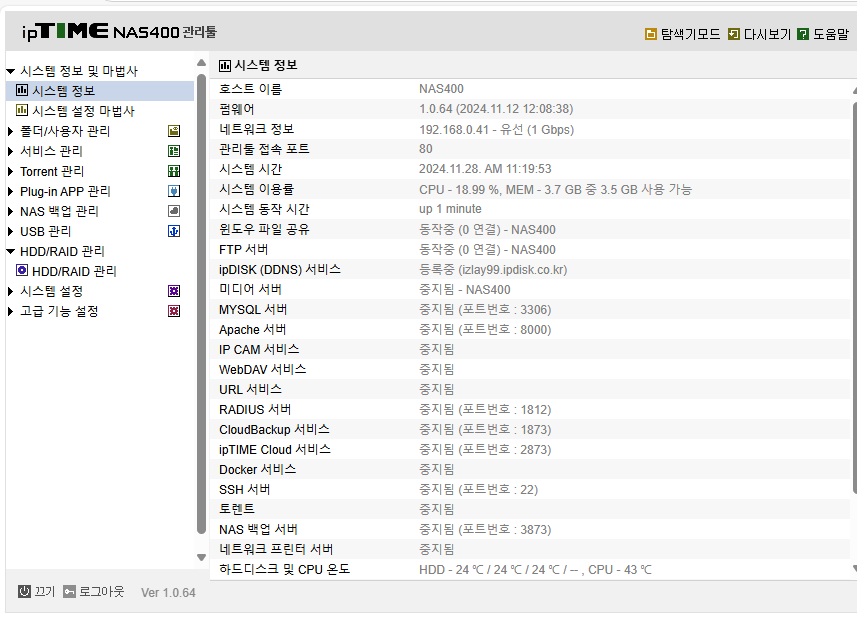Open the HDD/RAID 관리 child item

click(x=74, y=271)
